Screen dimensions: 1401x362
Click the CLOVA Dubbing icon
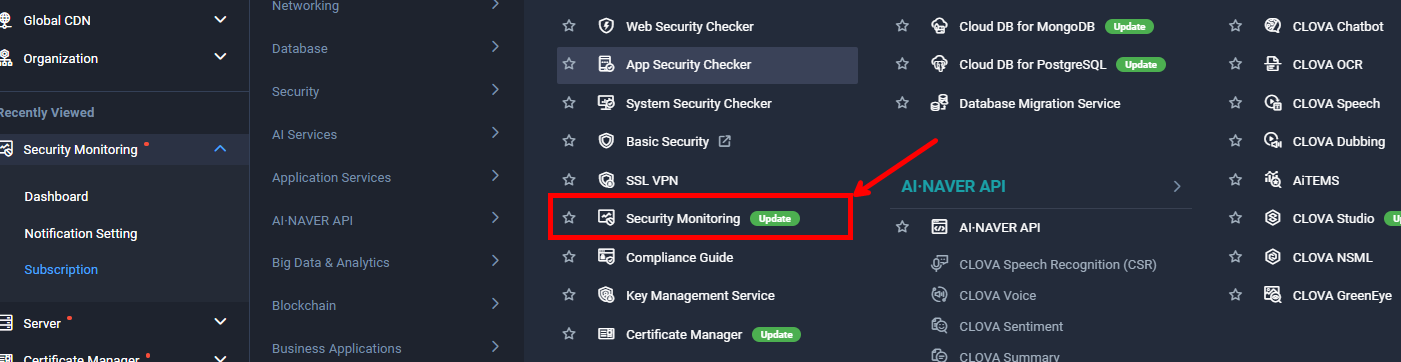[1273, 141]
